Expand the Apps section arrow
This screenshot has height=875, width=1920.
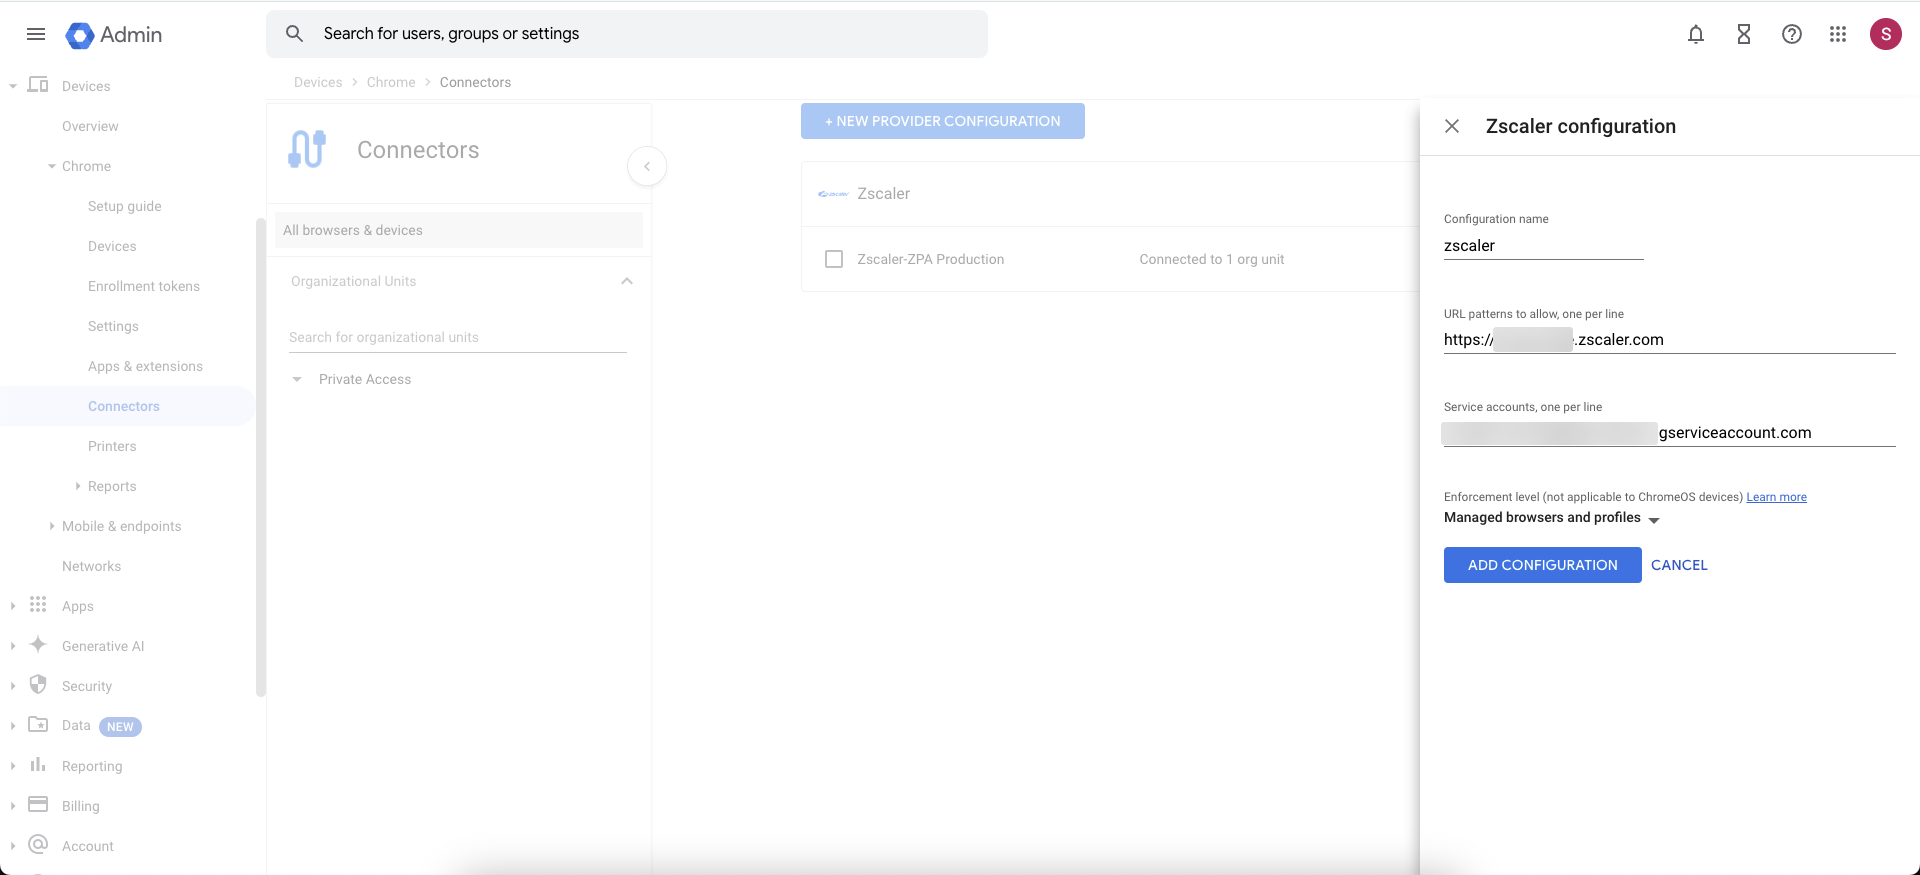[13, 606]
